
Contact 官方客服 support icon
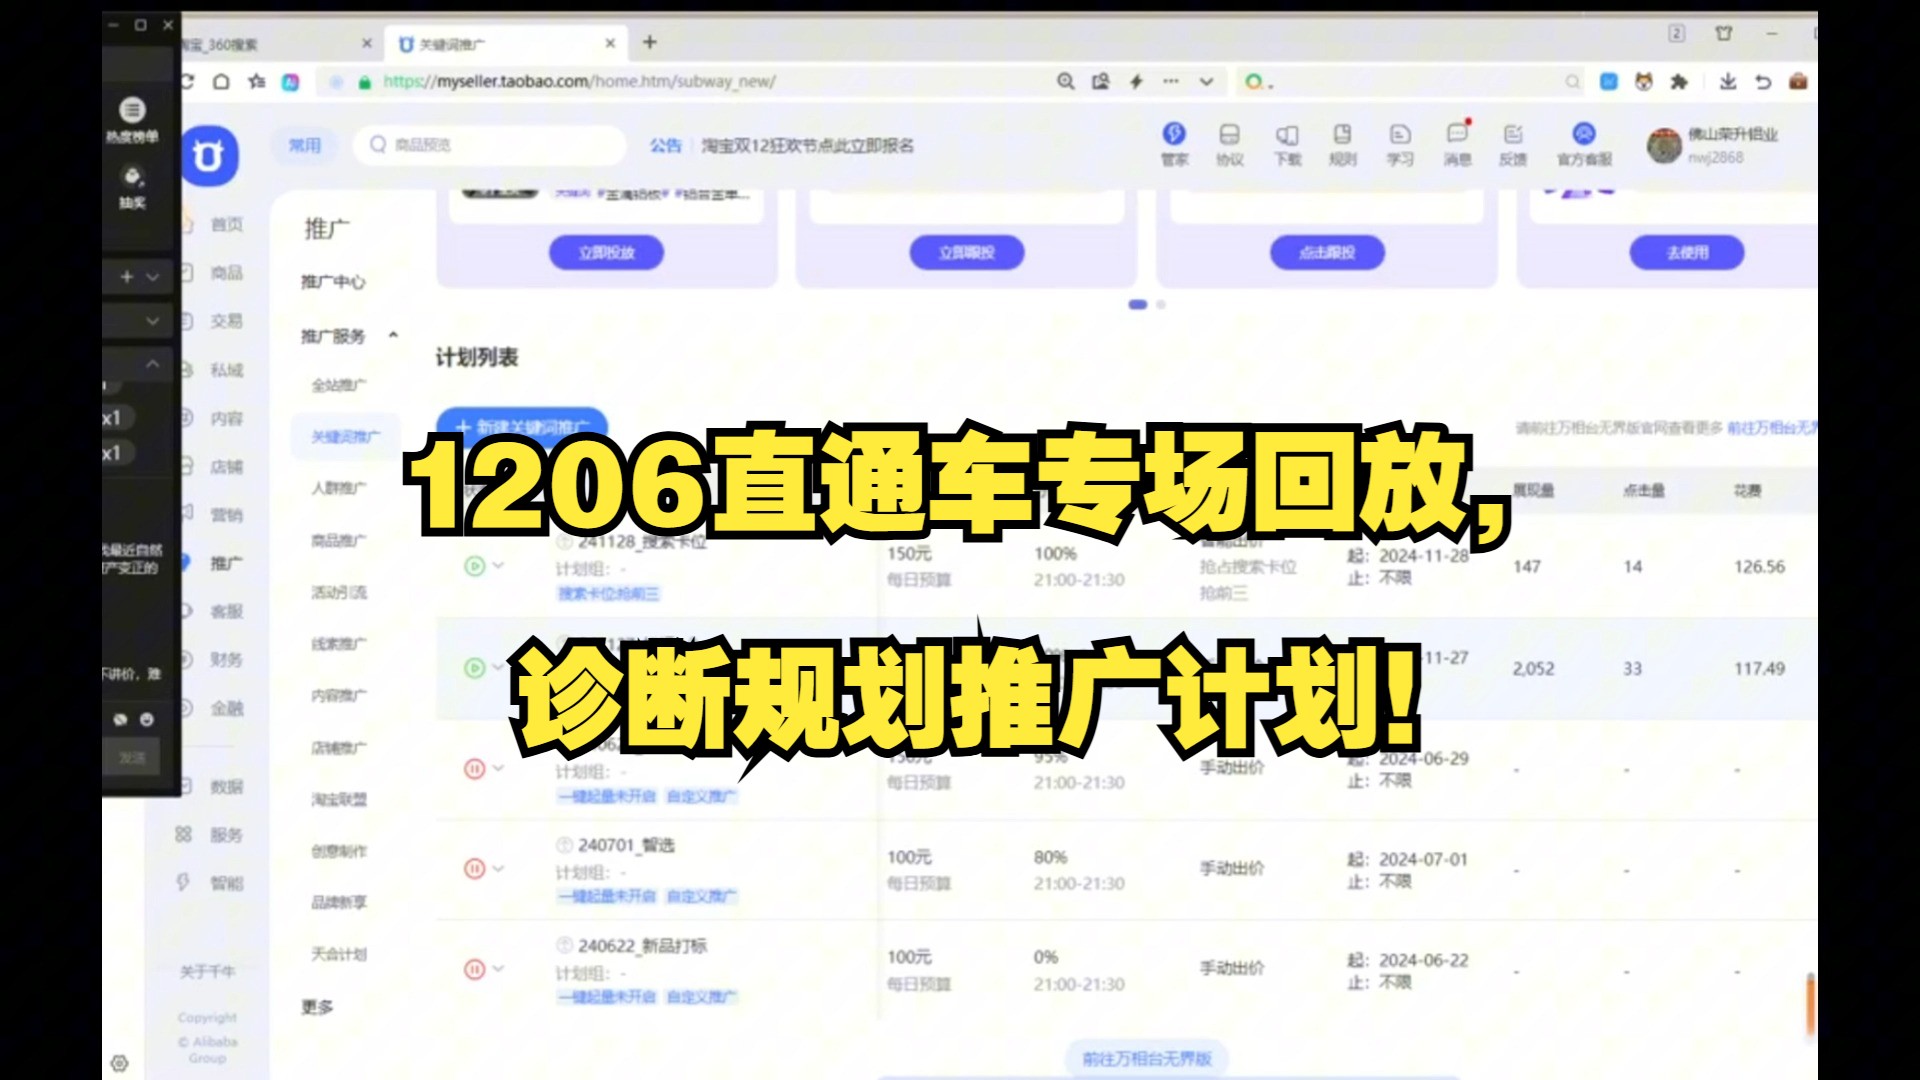(1584, 134)
